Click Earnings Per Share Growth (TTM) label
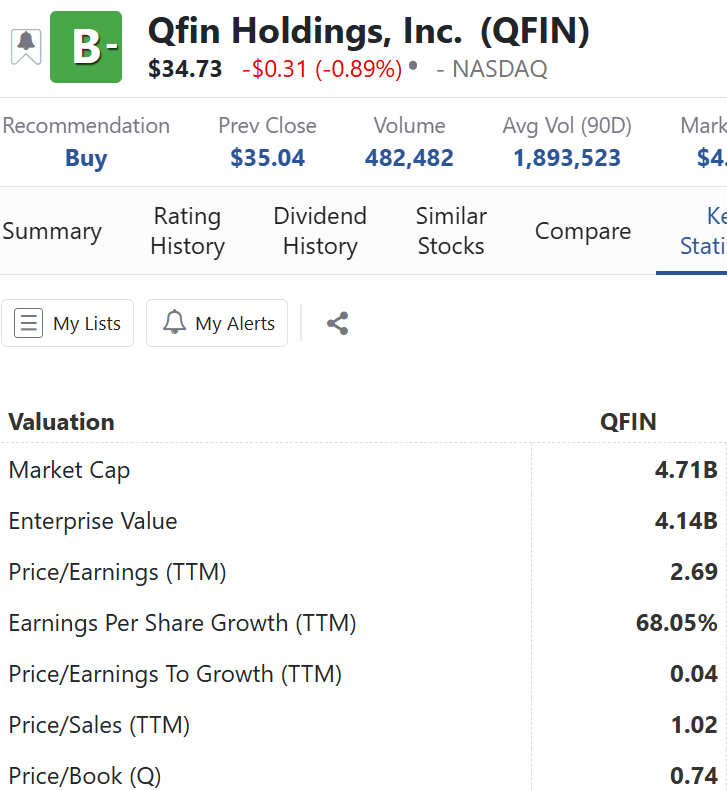This screenshot has width=727, height=790. tap(182, 623)
